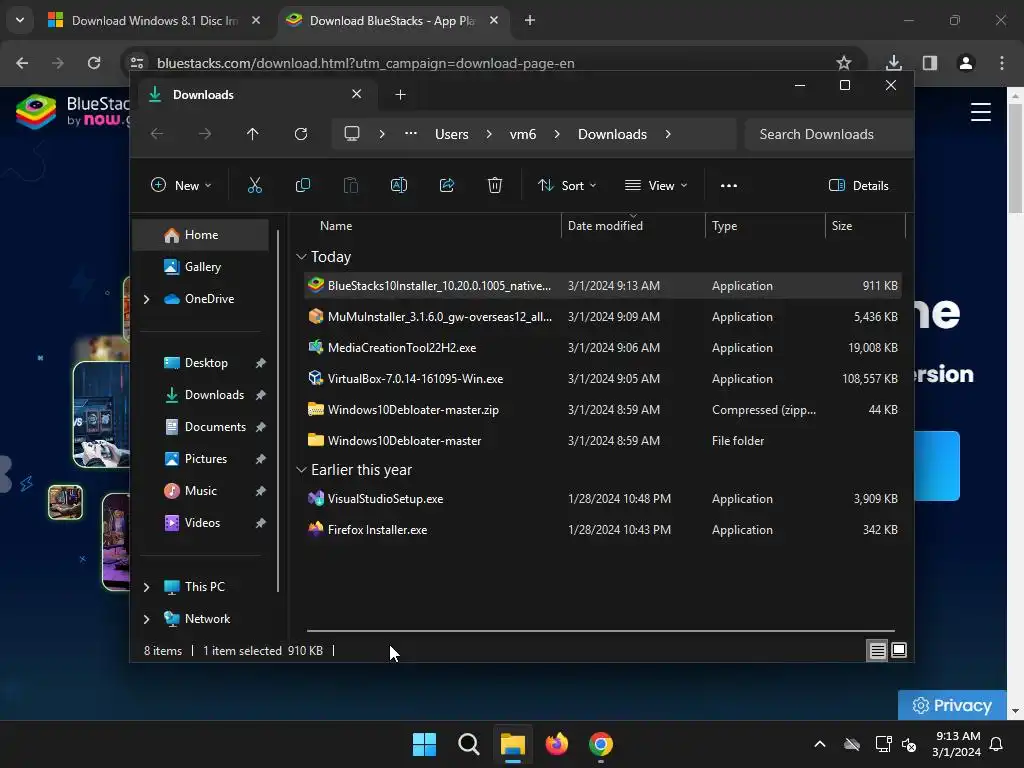Open Chrome downloads icon in browser toolbar
Viewport: 1024px width, 768px height.
[894, 63]
